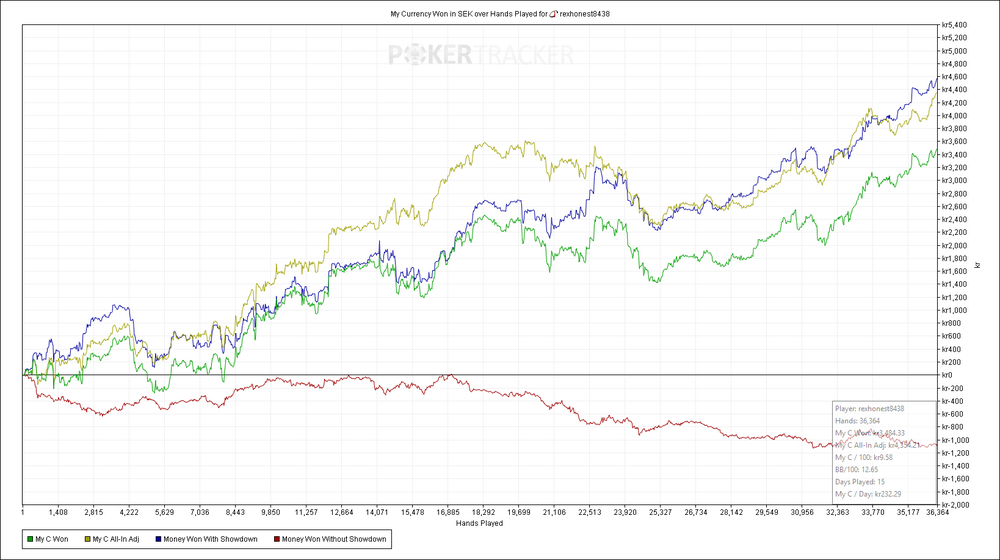Click the Player: rexhonest8438 line in stats box
The width and height of the screenshot is (1000, 560).
(869, 409)
